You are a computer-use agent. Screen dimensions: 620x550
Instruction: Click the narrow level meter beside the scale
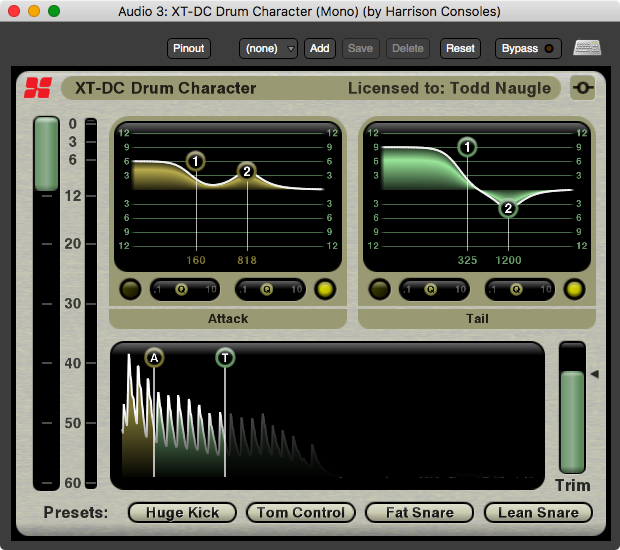pyautogui.click(x=91, y=303)
